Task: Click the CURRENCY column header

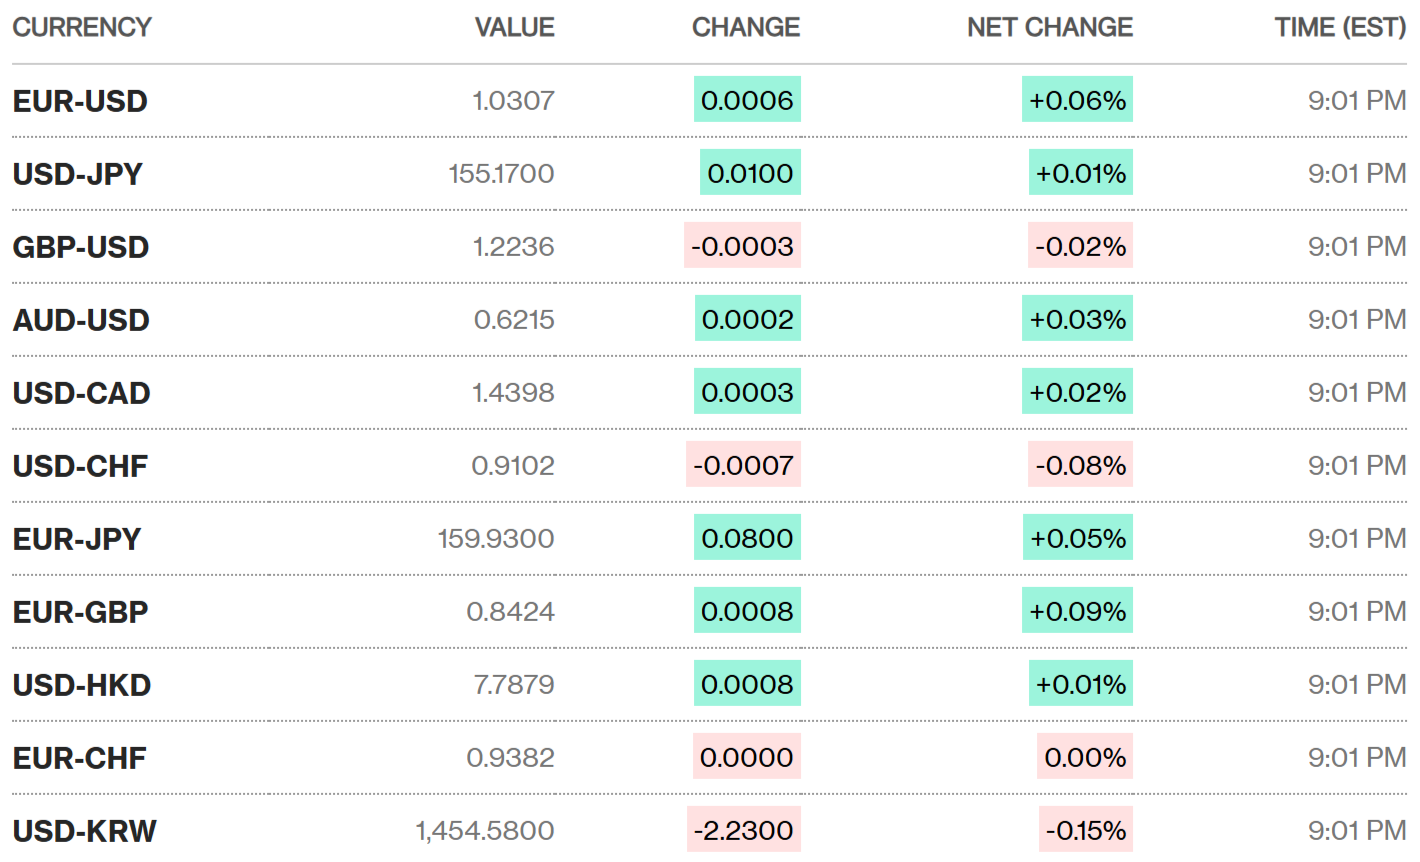Action: pyautogui.click(x=82, y=28)
